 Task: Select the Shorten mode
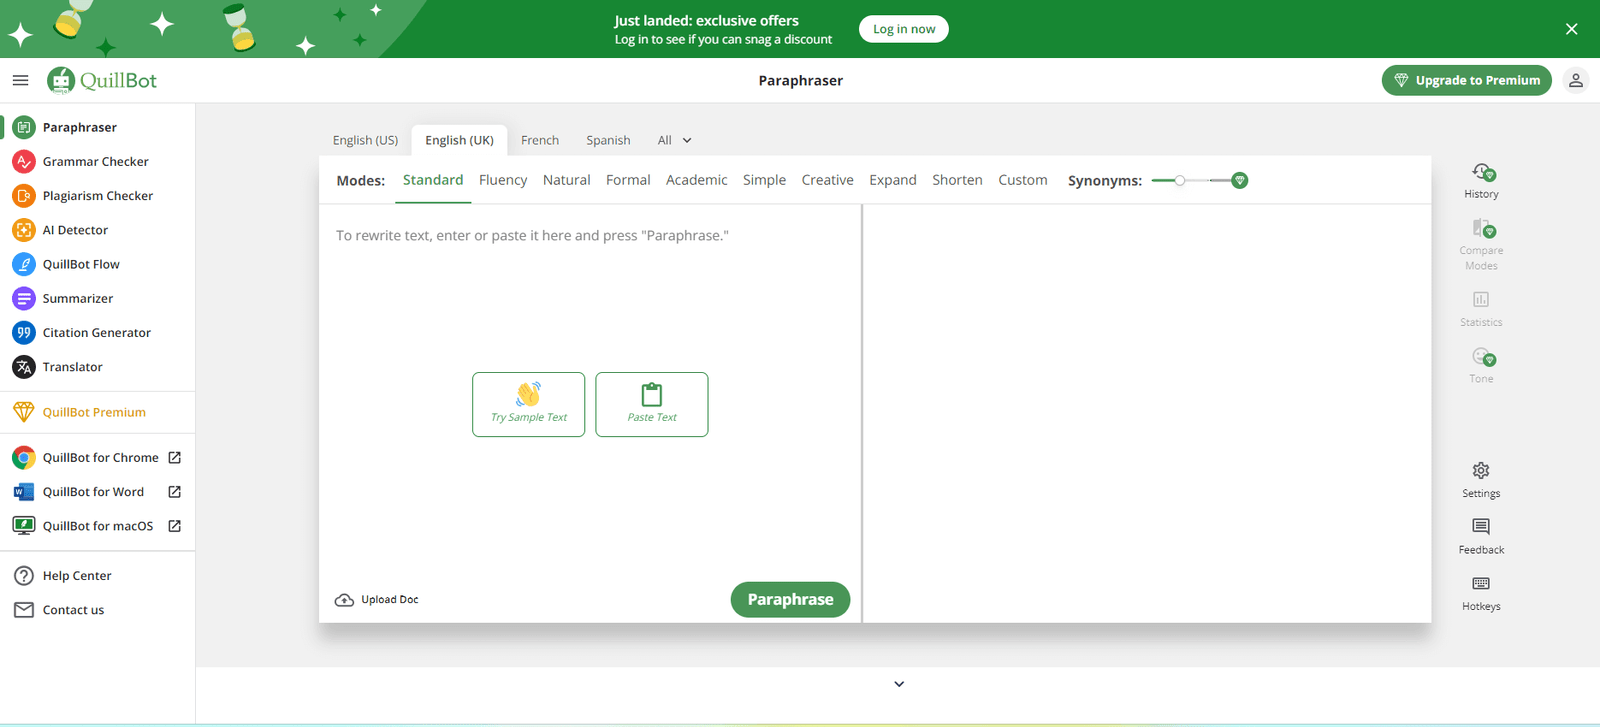click(957, 180)
